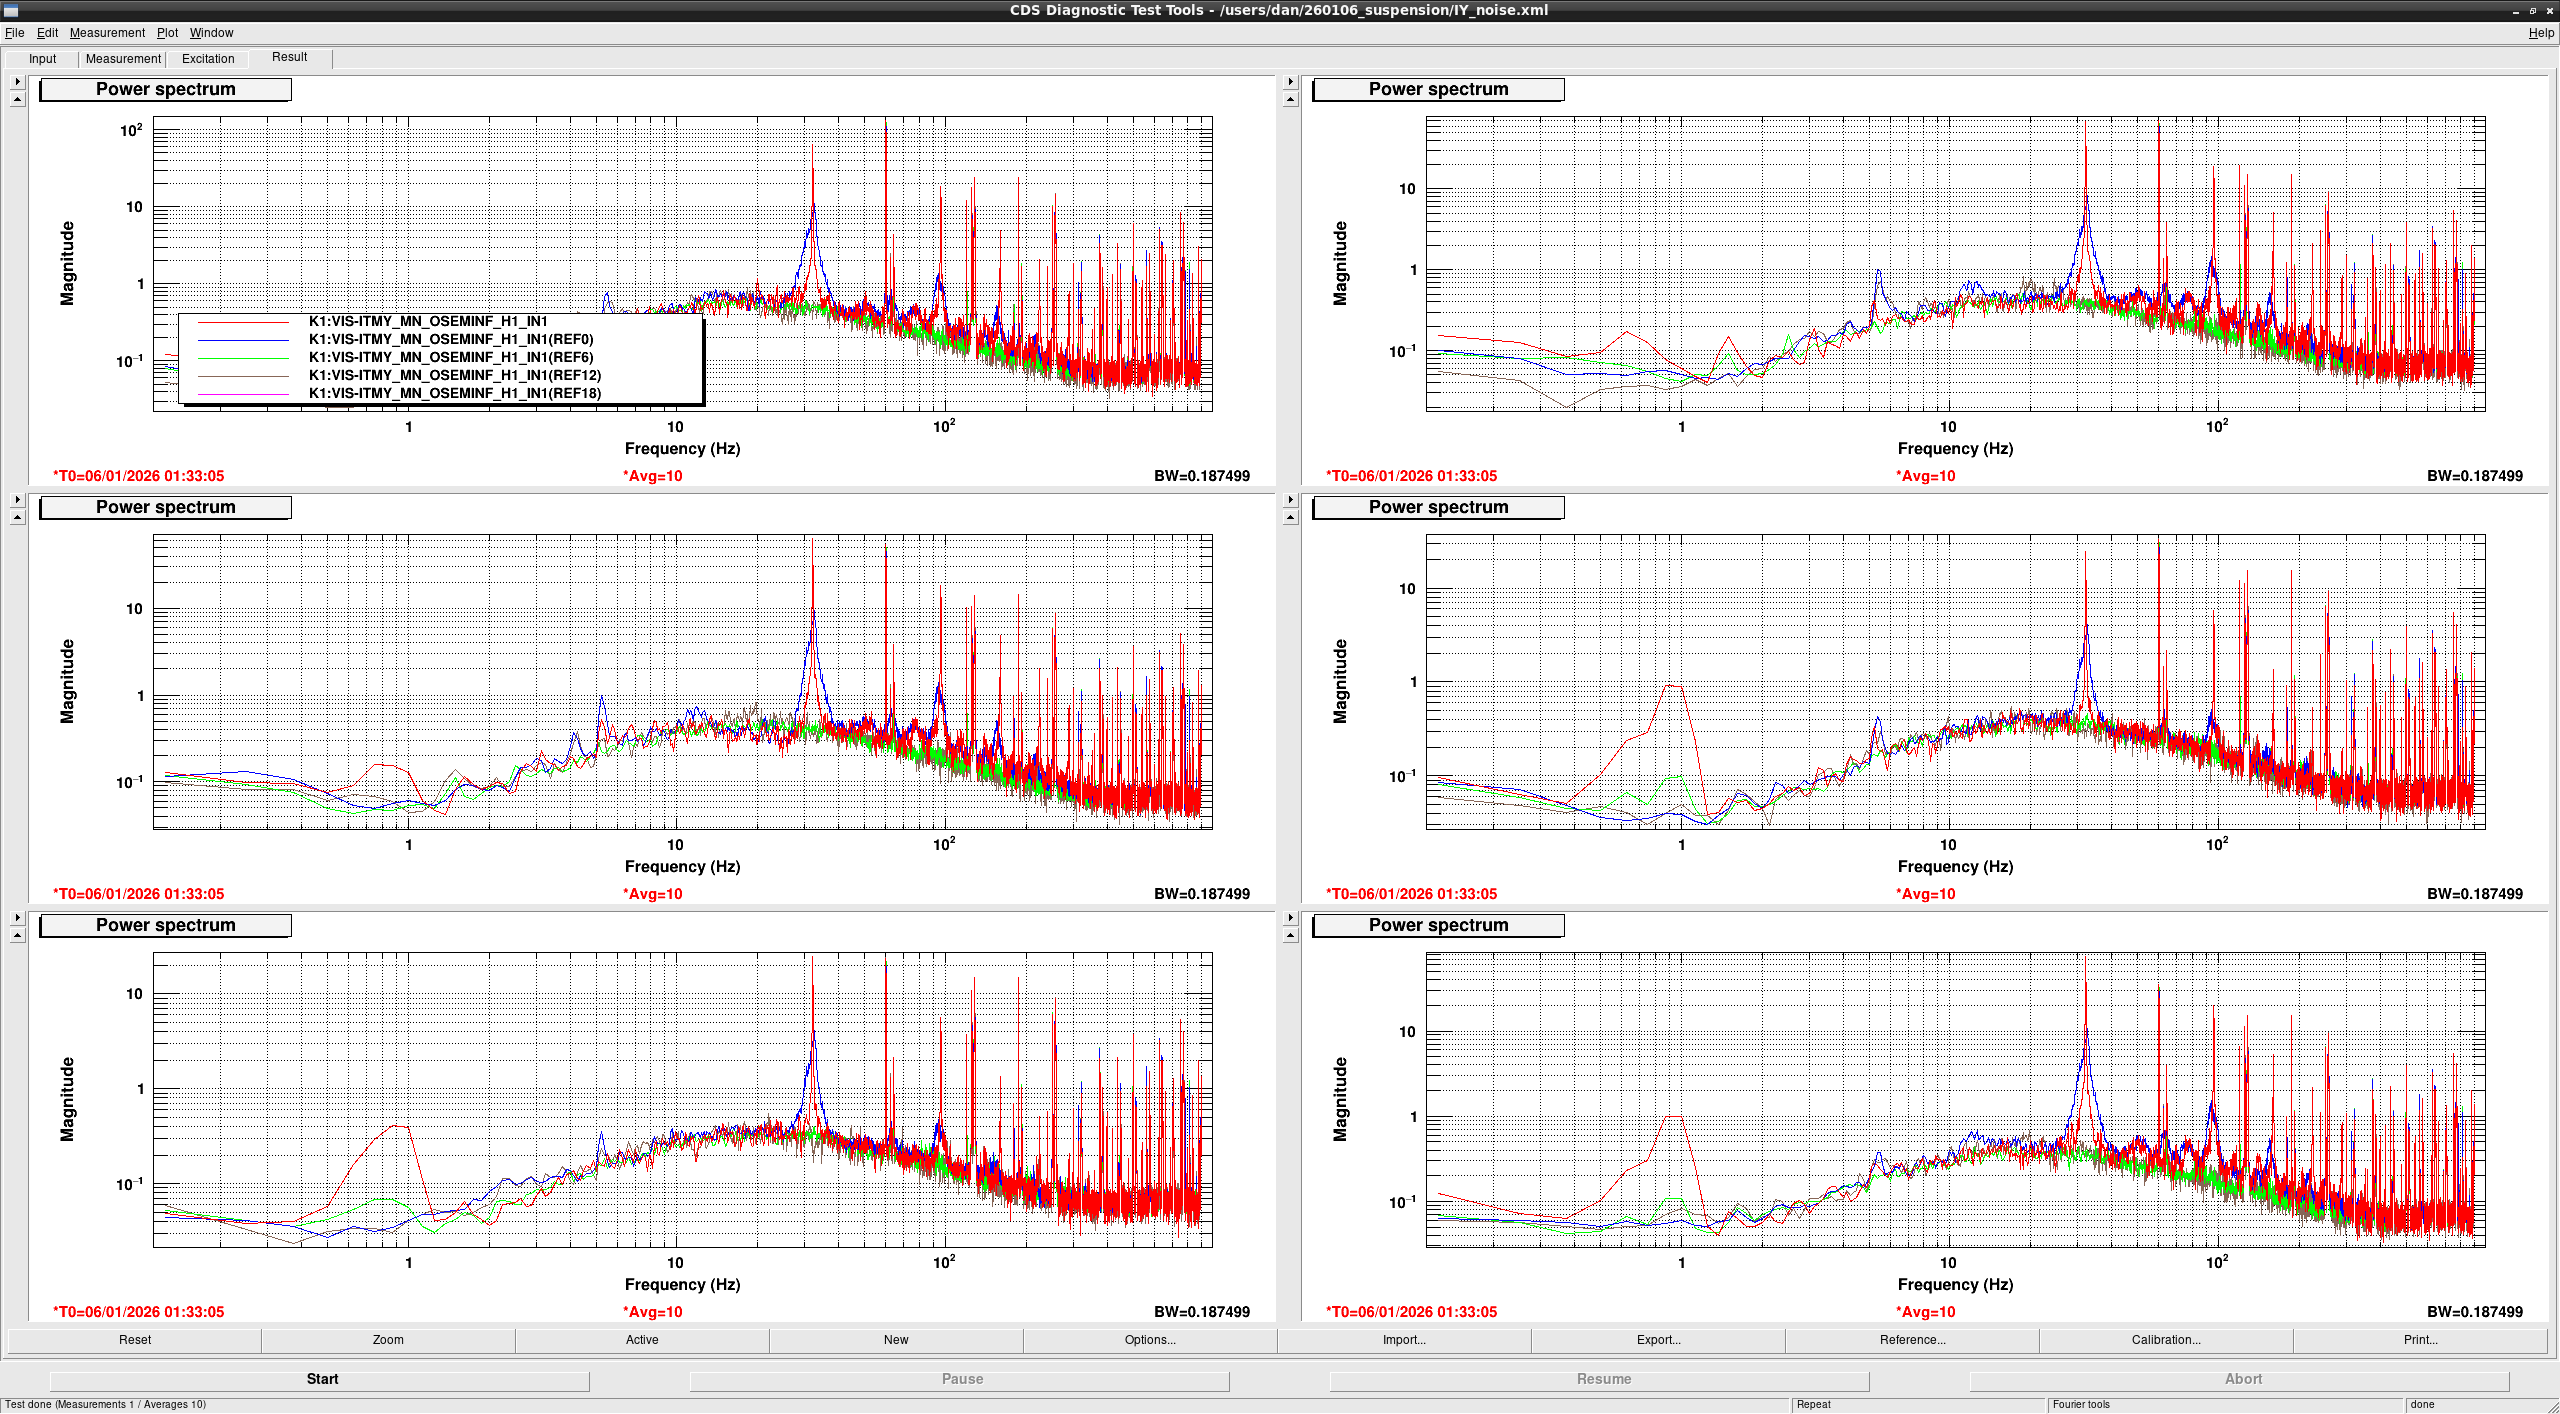Click right-arrow button of bottom-right plot

coord(1290,918)
